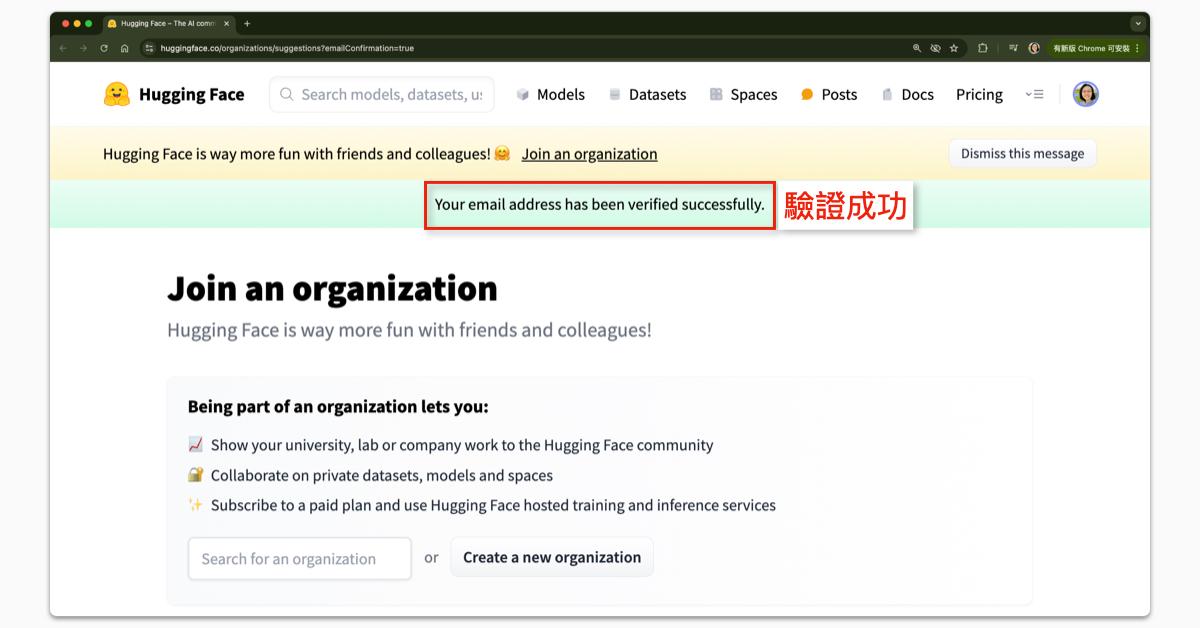The image size is (1200, 628).
Task: Click the zoom magnifier icon in address bar
Action: click(917, 48)
